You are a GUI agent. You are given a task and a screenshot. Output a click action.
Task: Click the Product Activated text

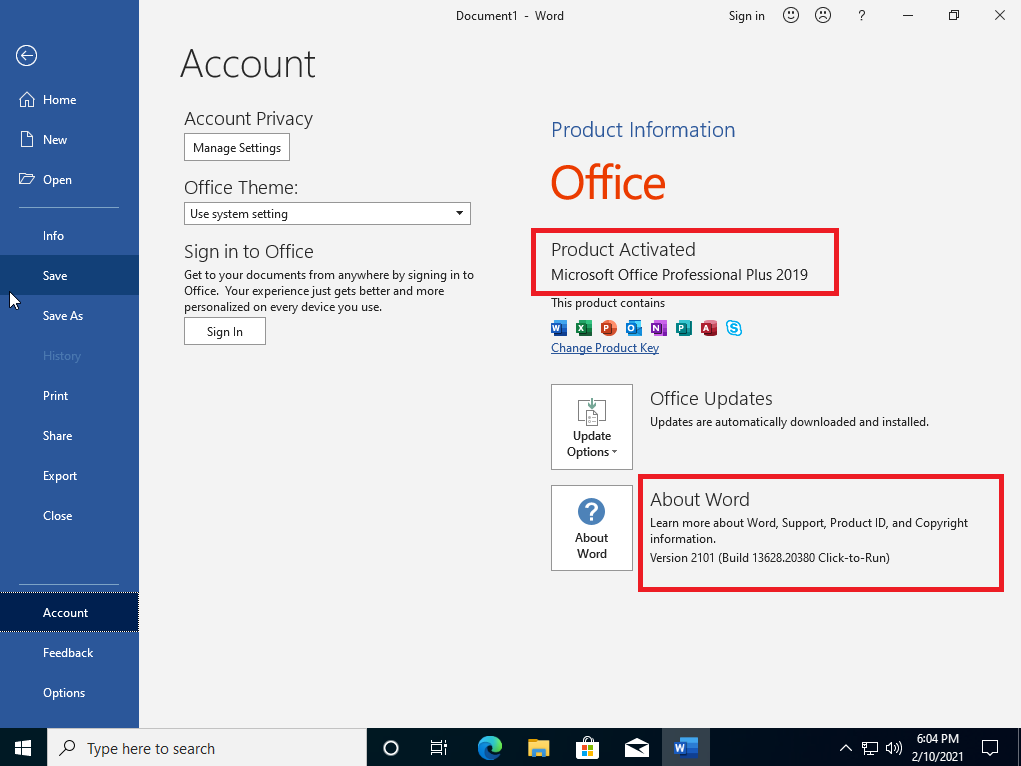click(623, 249)
